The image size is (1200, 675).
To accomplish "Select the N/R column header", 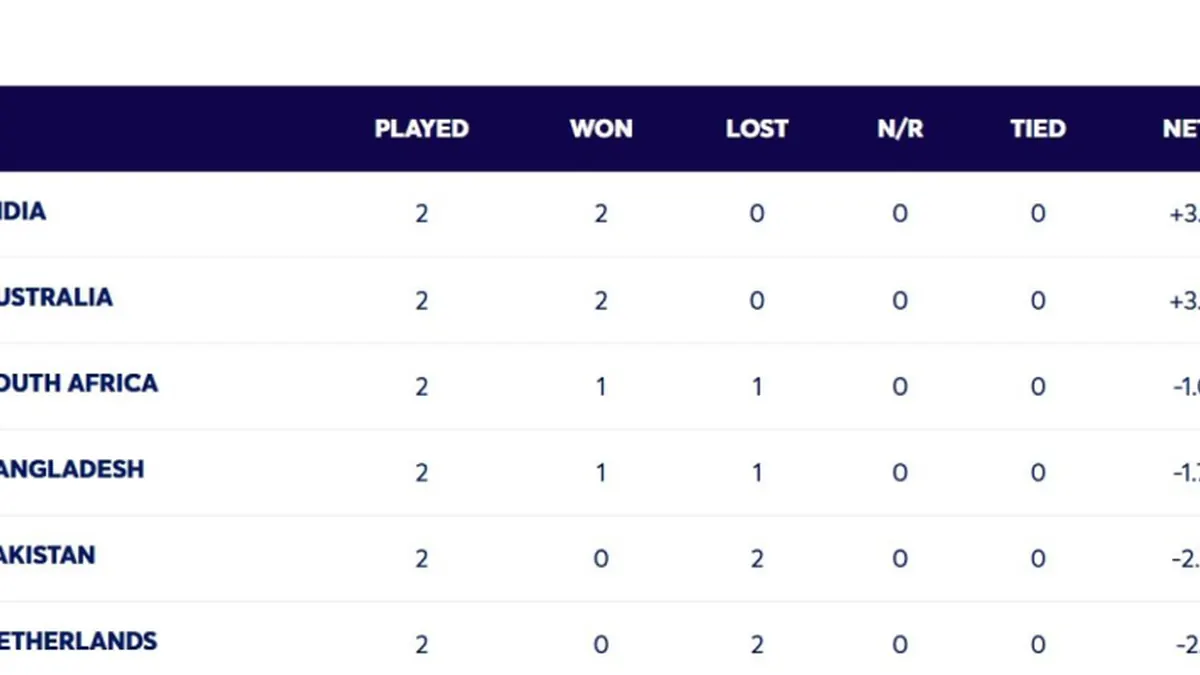I will (x=900, y=129).
